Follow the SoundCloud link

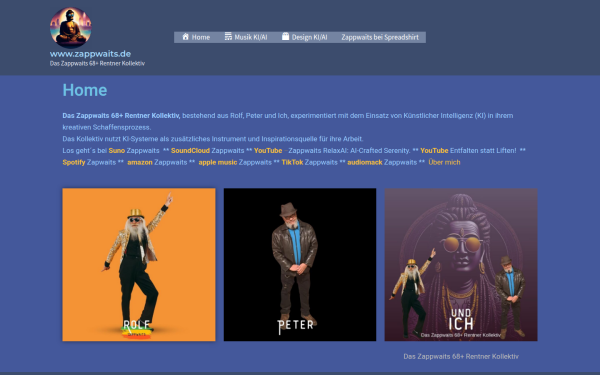[x=190, y=151]
